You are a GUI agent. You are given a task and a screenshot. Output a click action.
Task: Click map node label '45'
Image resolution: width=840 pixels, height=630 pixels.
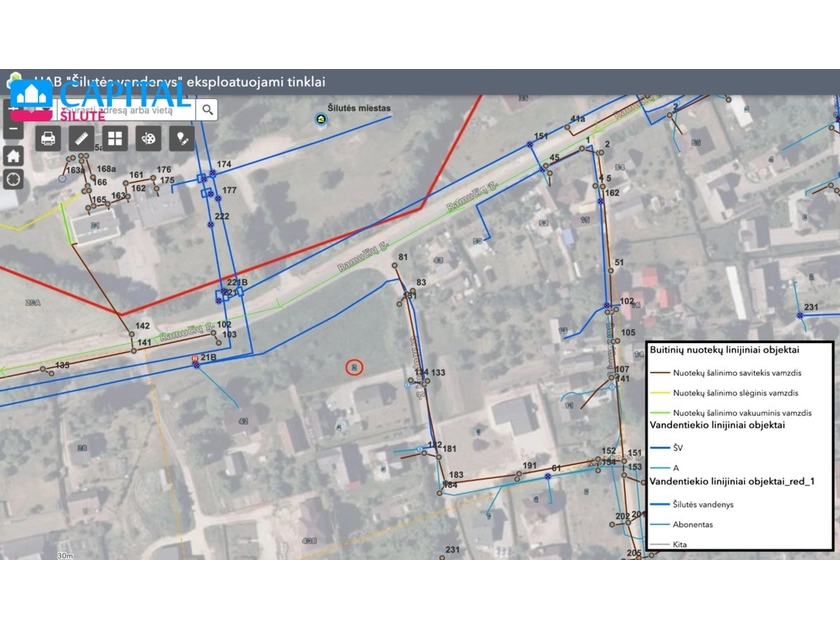[554, 158]
